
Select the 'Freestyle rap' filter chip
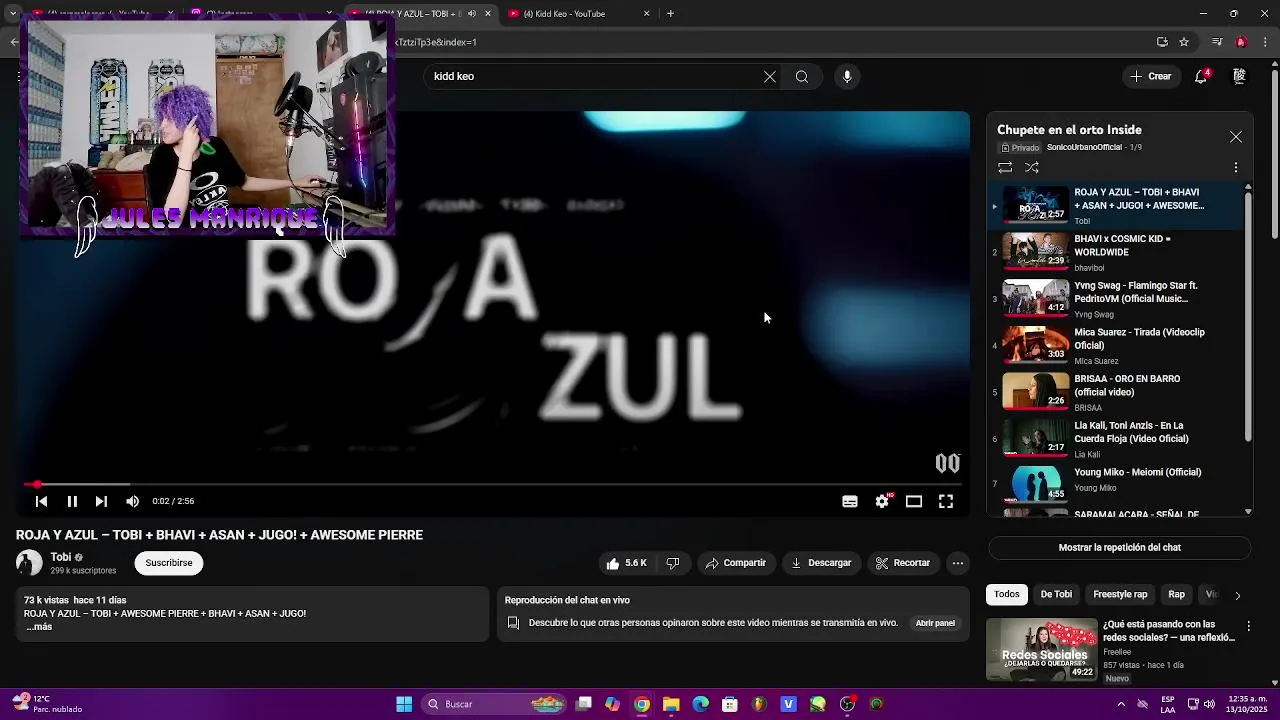[1120, 594]
